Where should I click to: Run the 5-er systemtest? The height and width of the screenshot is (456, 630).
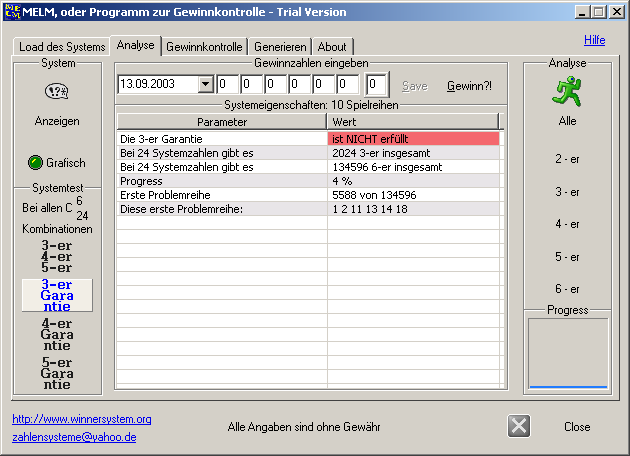57,267
